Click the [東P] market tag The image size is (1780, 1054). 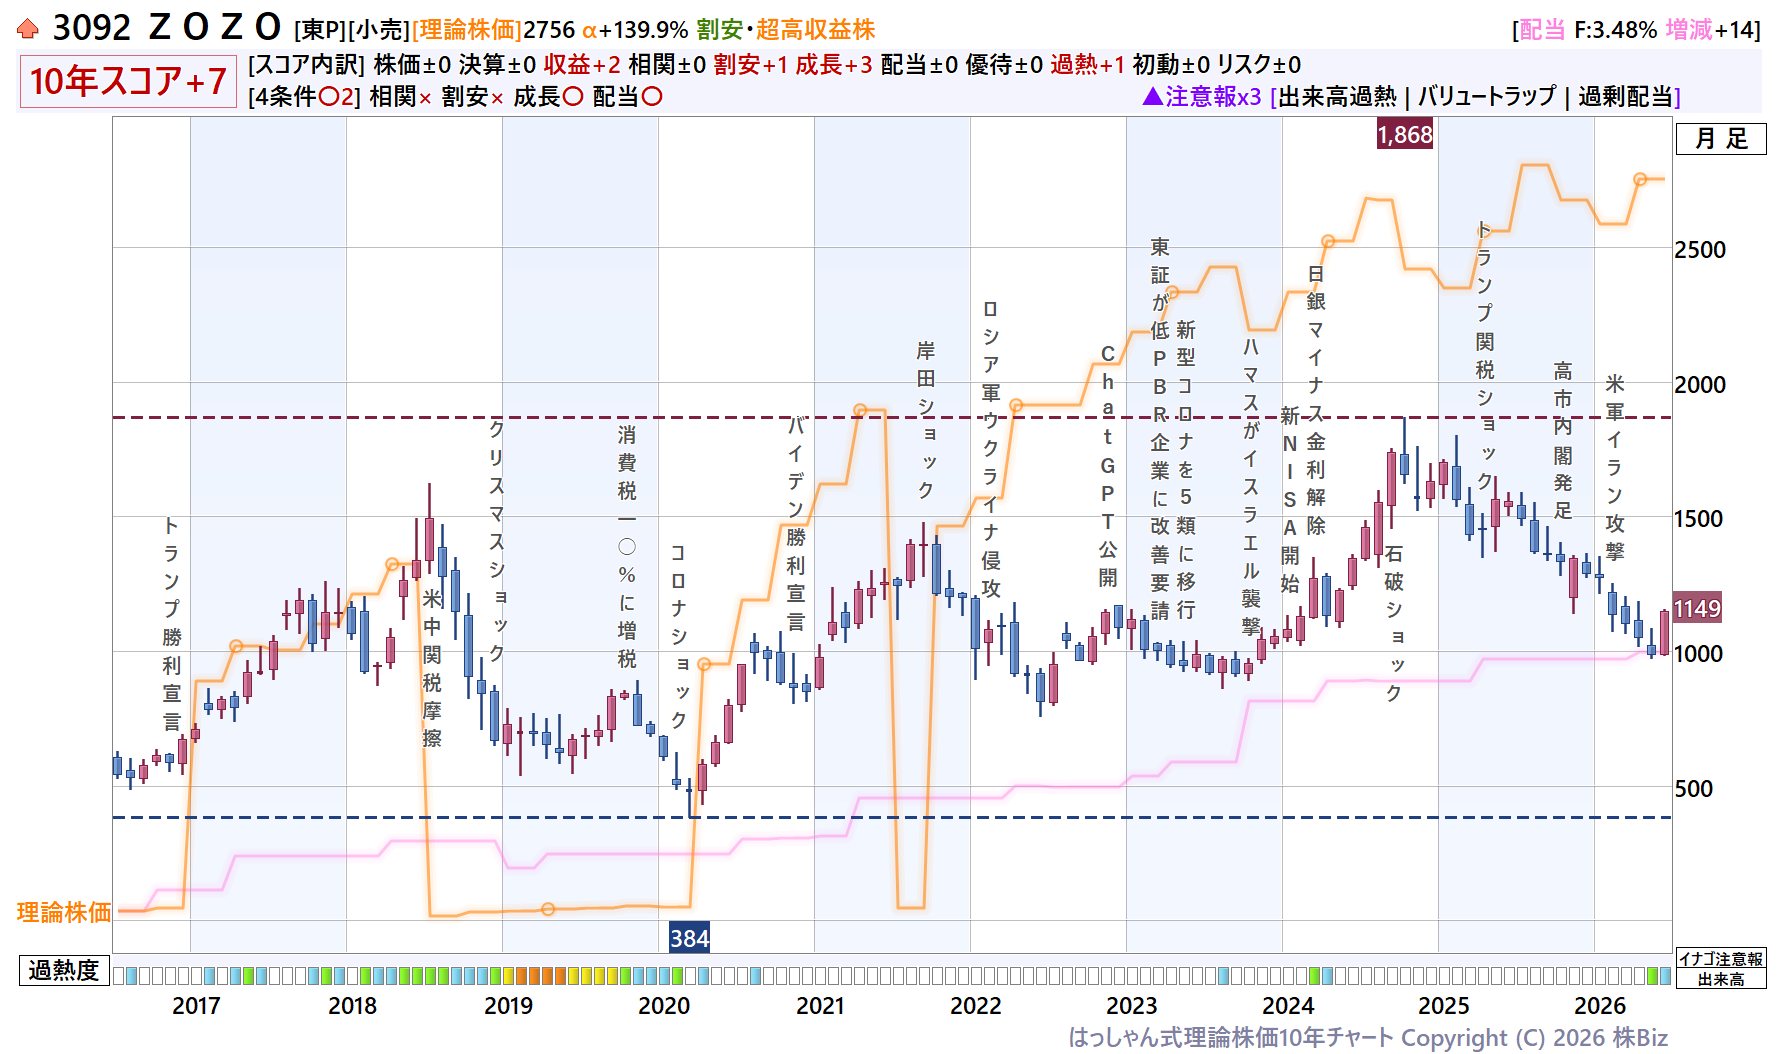tap(320, 30)
